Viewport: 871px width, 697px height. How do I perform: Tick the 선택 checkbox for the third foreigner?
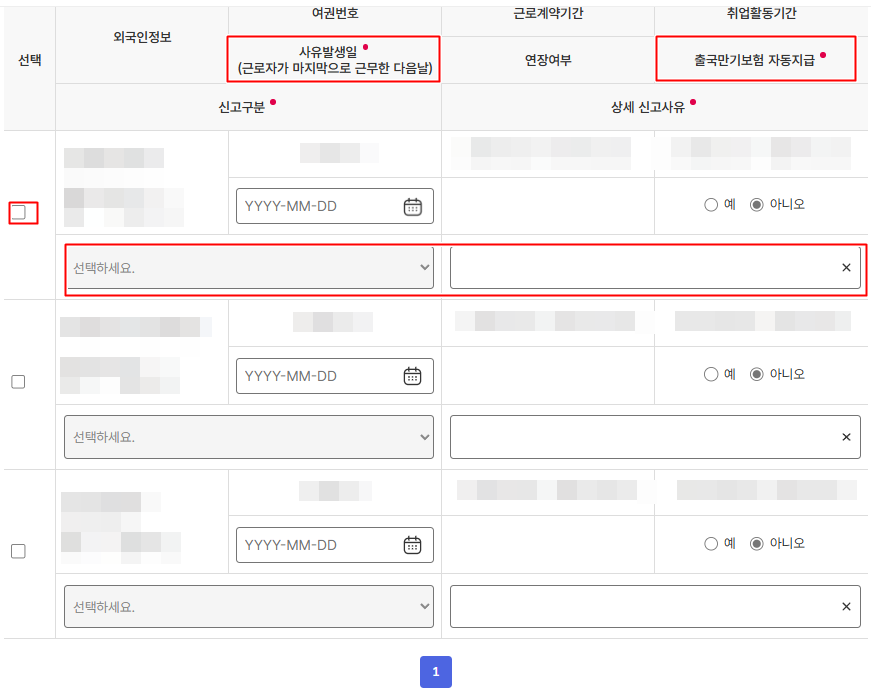coord(18,551)
